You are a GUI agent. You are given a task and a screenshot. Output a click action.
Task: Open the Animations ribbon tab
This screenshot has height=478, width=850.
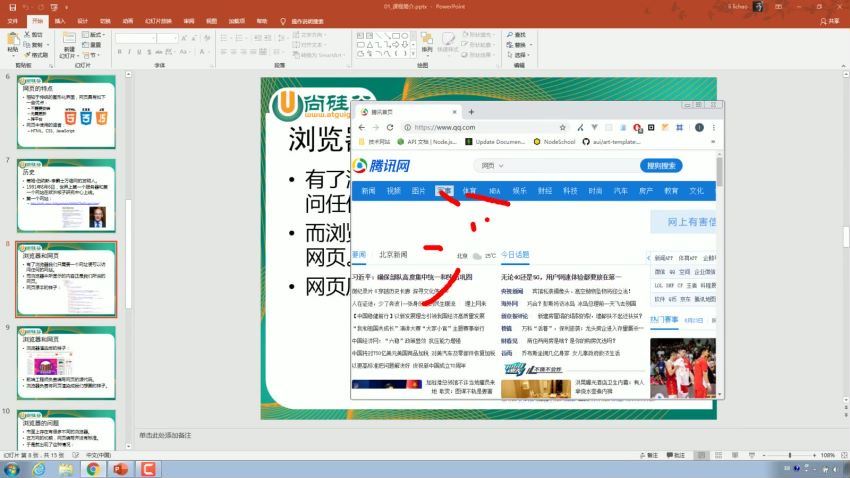127,21
